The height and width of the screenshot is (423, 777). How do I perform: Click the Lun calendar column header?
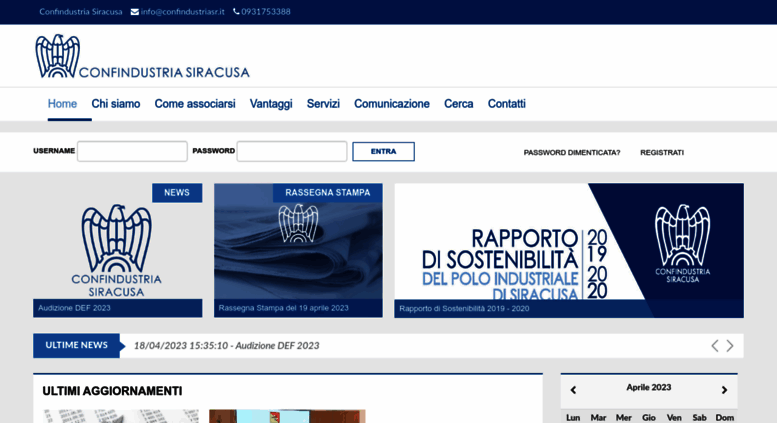573,418
